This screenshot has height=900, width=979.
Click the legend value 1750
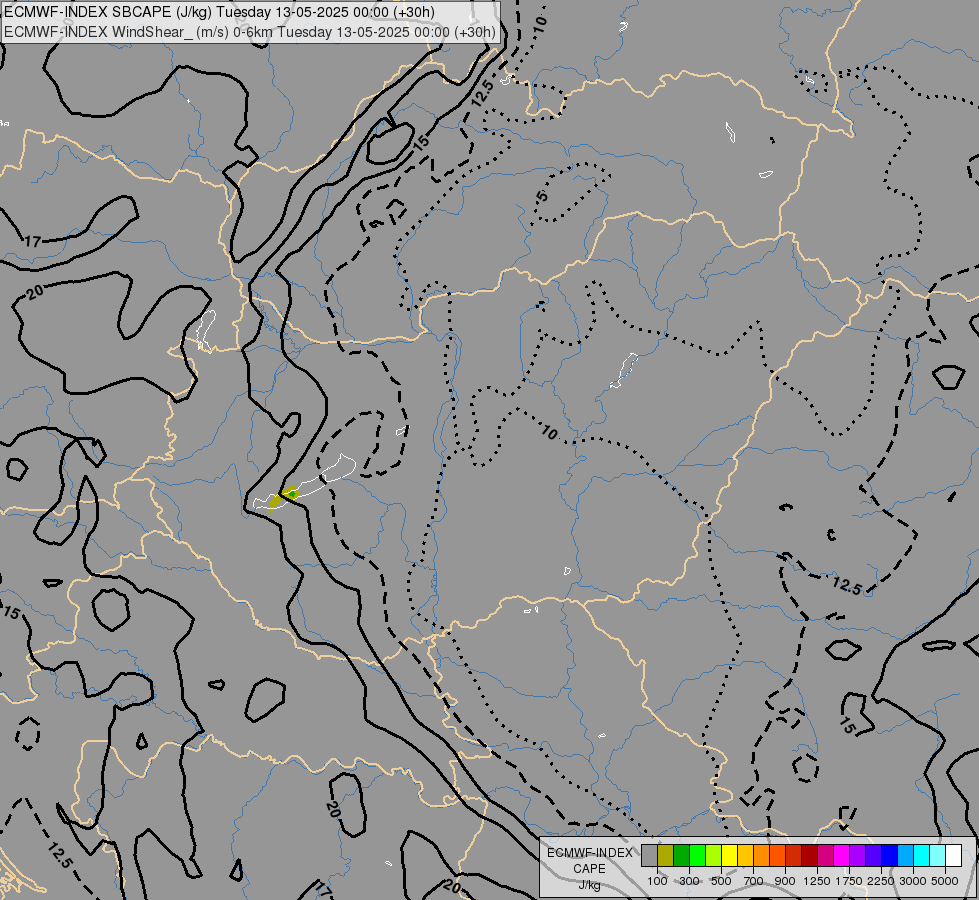(x=849, y=881)
